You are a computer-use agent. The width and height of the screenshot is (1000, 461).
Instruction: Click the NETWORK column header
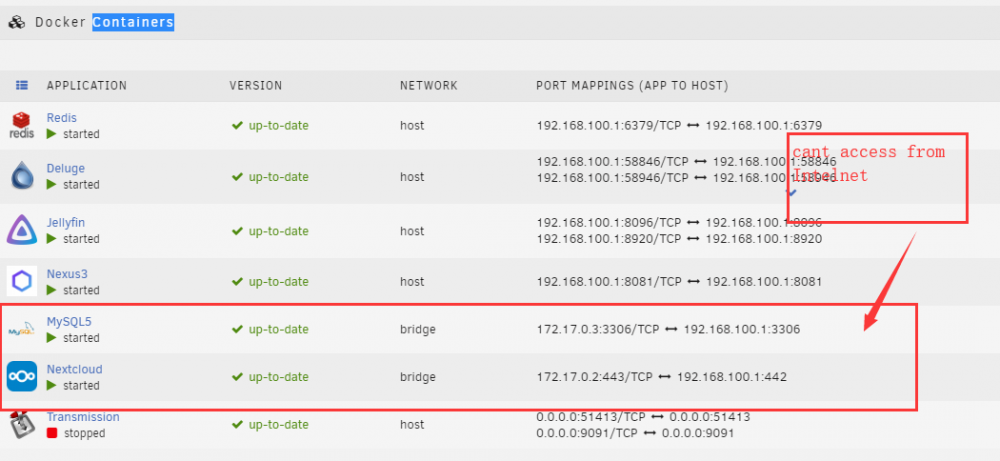pos(429,85)
